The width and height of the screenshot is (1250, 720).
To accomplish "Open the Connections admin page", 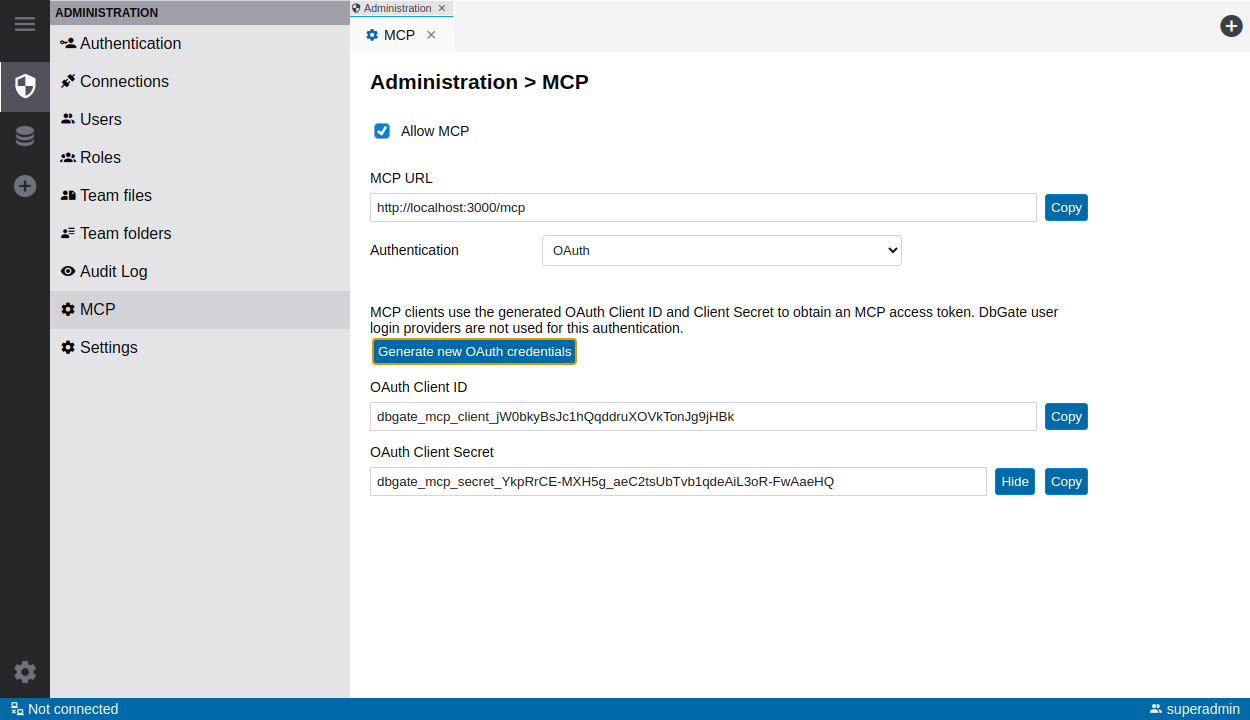I will point(200,81).
